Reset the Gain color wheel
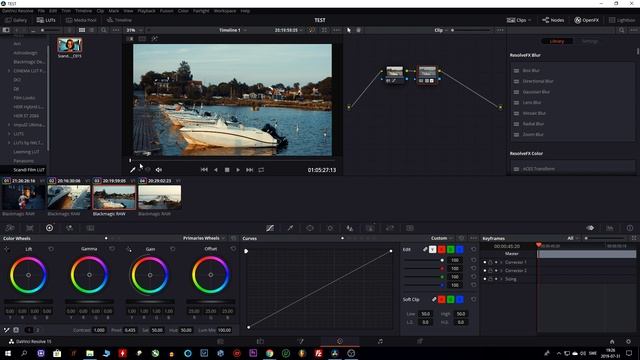Image resolution: width=640 pixels, height=360 pixels. pos(173,249)
